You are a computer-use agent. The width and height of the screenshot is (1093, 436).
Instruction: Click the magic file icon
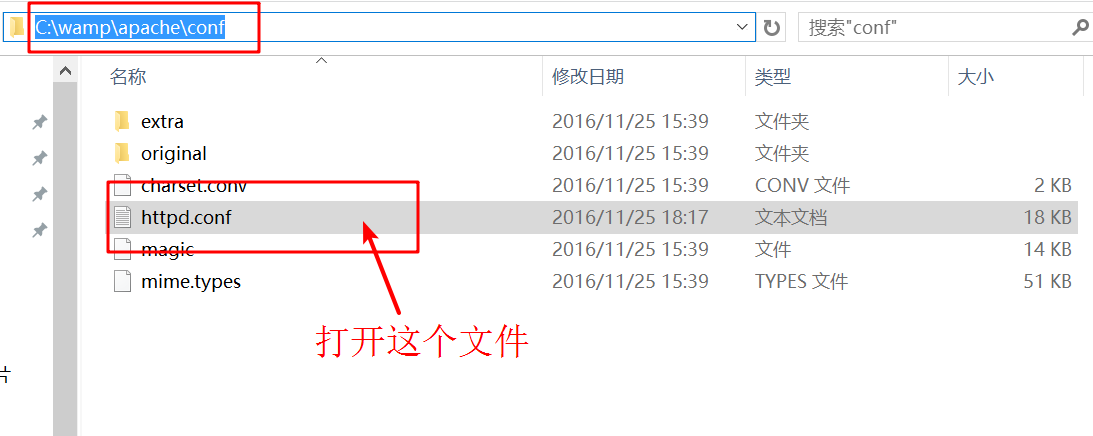[x=122, y=249]
